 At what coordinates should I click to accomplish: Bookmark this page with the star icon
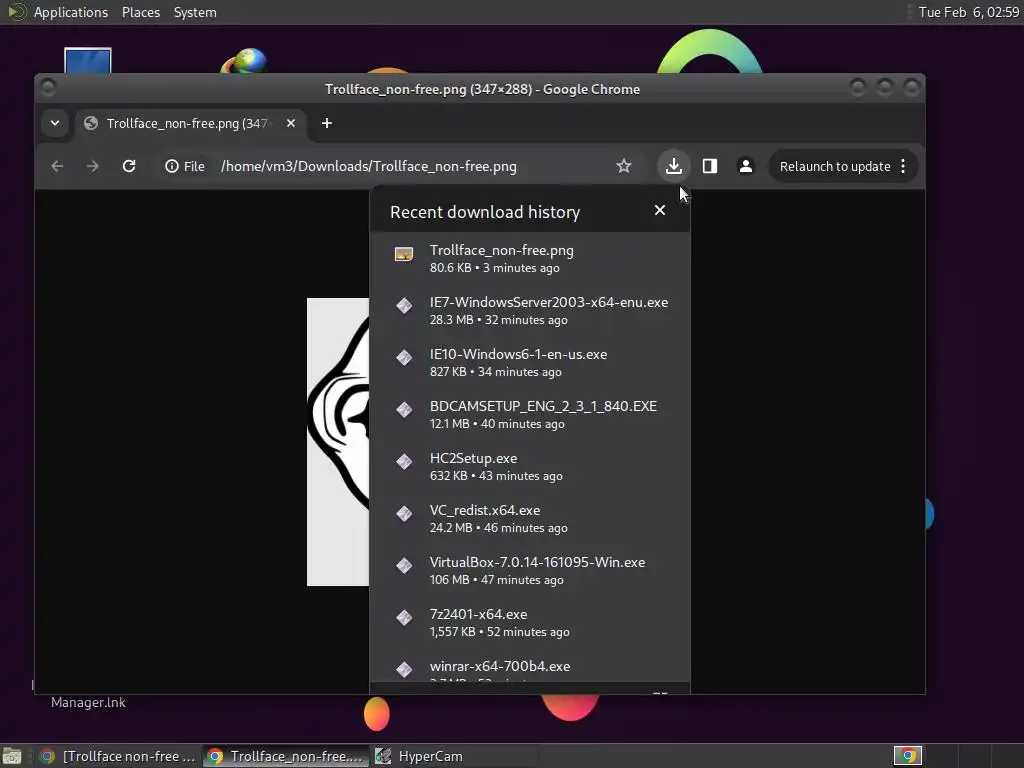point(624,167)
